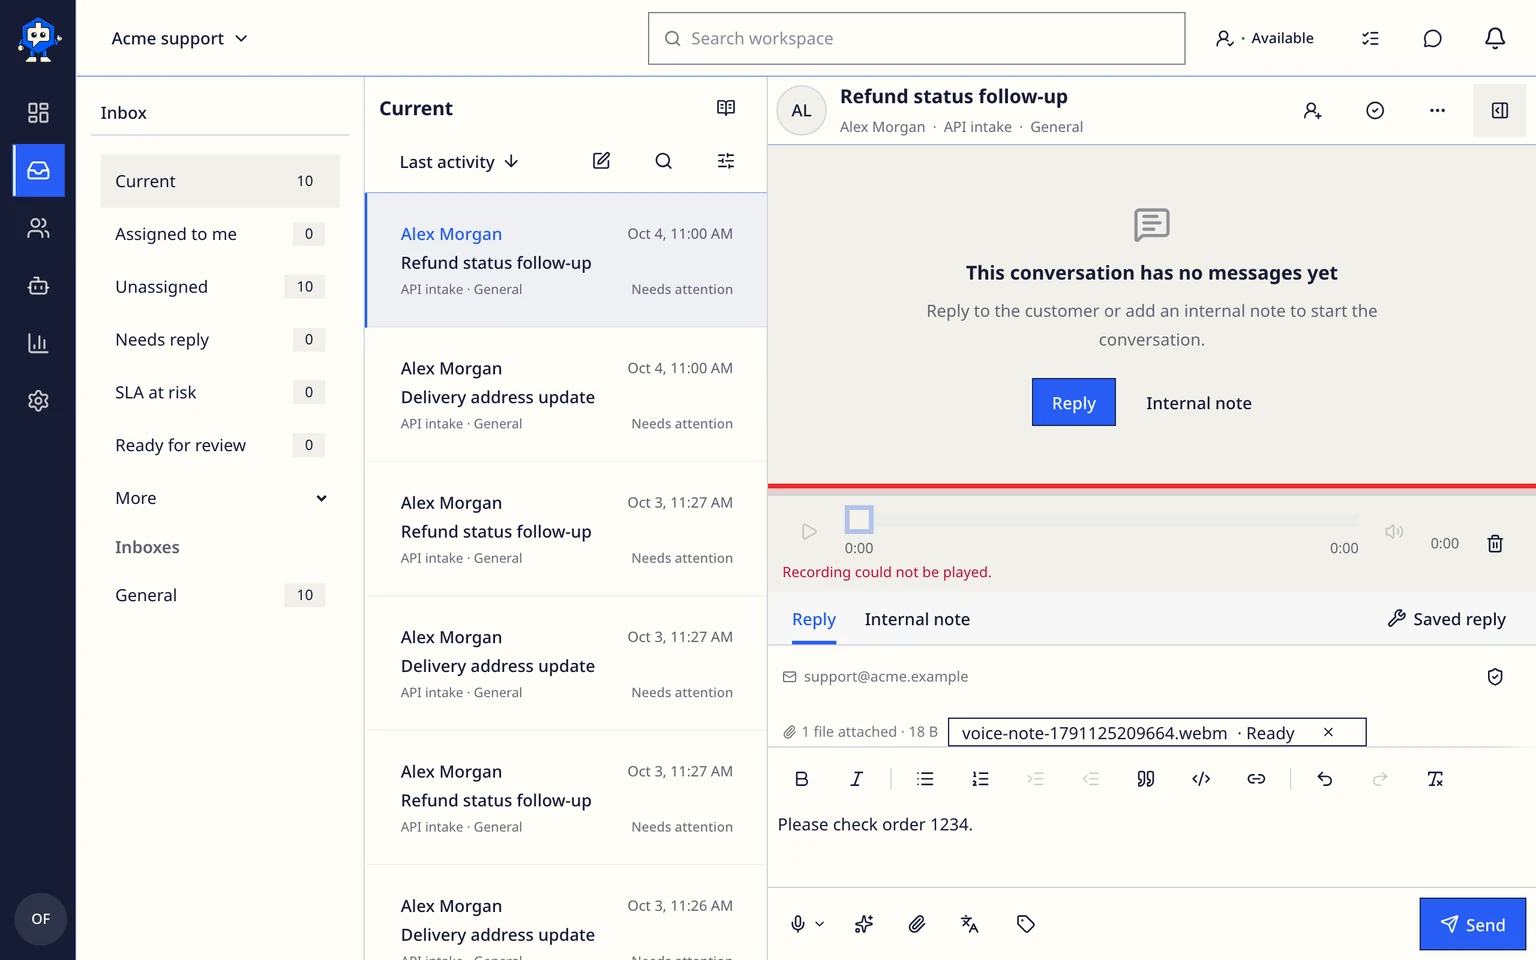1536x960 pixels.
Task: Toggle bold formatting
Action: 801,779
